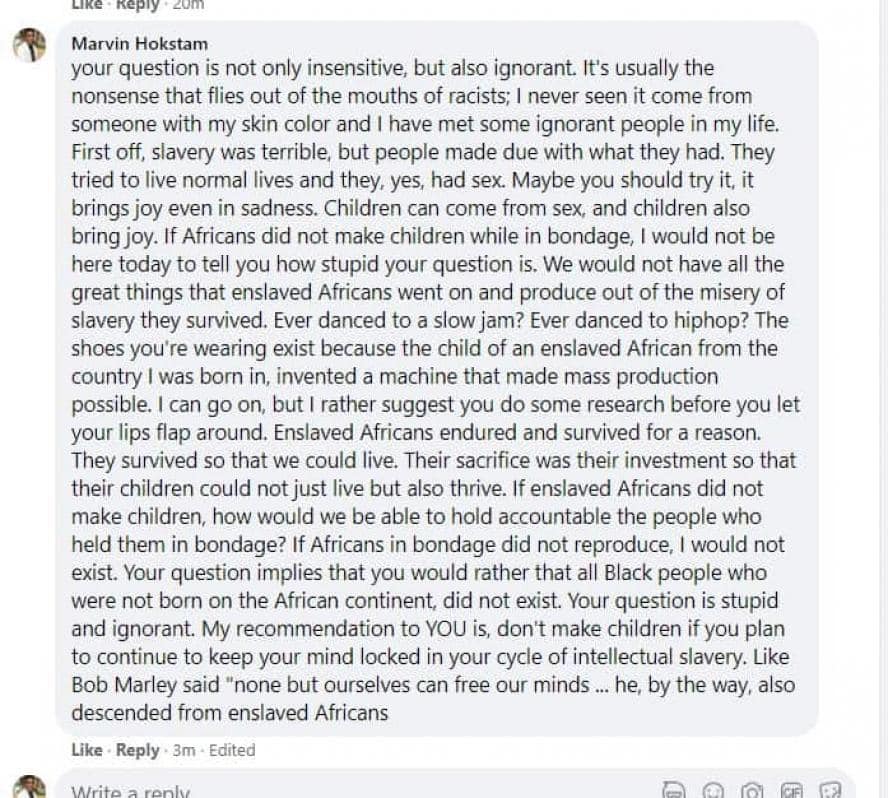This screenshot has height=798, width=888.
Task: Open the emoji picker in reply box
Action: click(713, 790)
